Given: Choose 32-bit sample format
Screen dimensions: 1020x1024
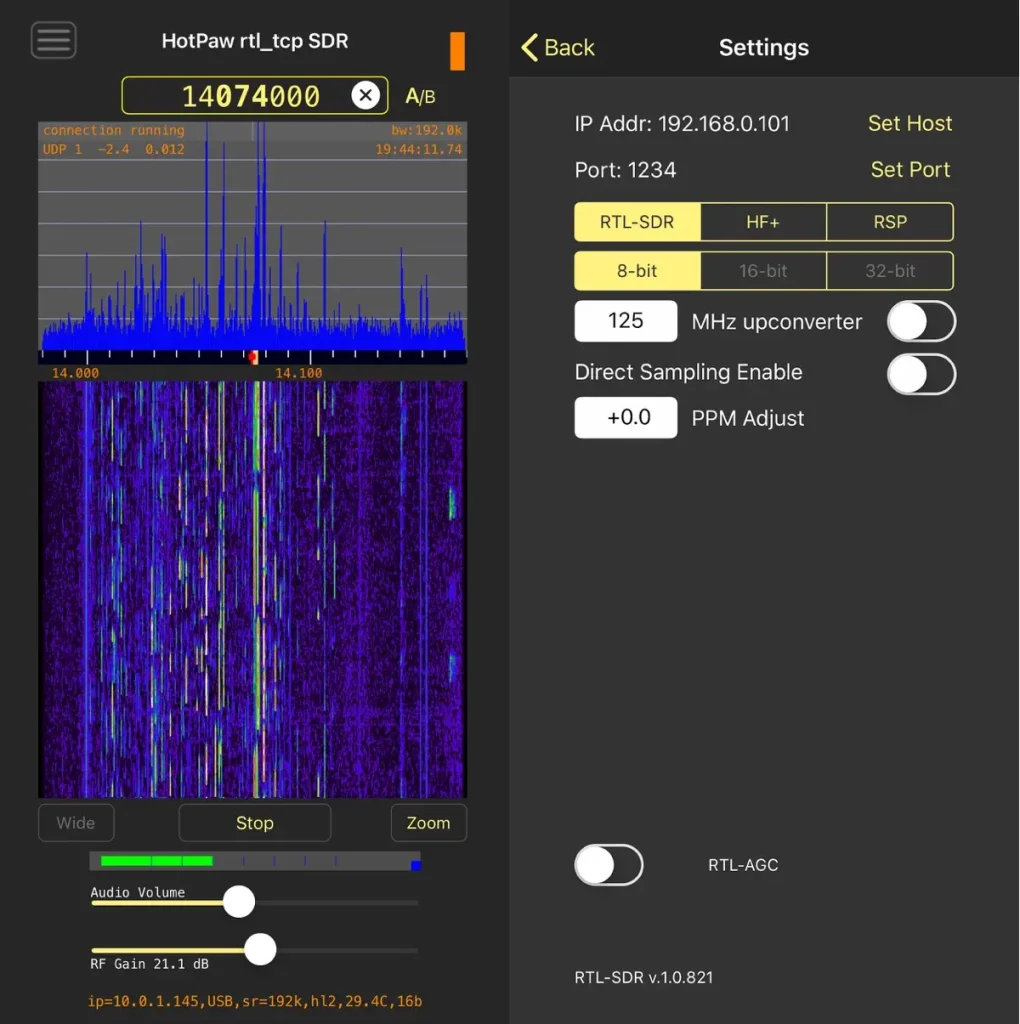Looking at the screenshot, I should click(890, 271).
